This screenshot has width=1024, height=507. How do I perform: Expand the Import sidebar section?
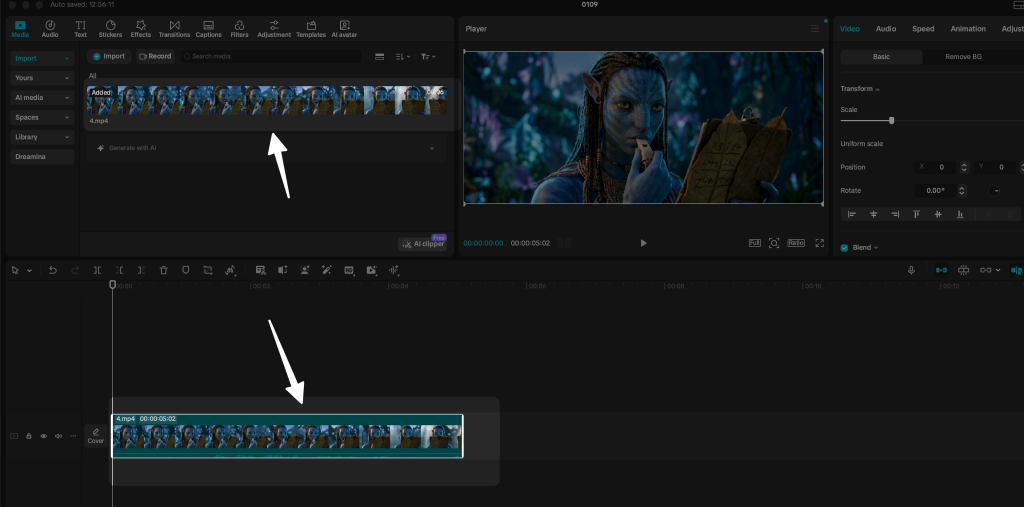pyautogui.click(x=42, y=58)
